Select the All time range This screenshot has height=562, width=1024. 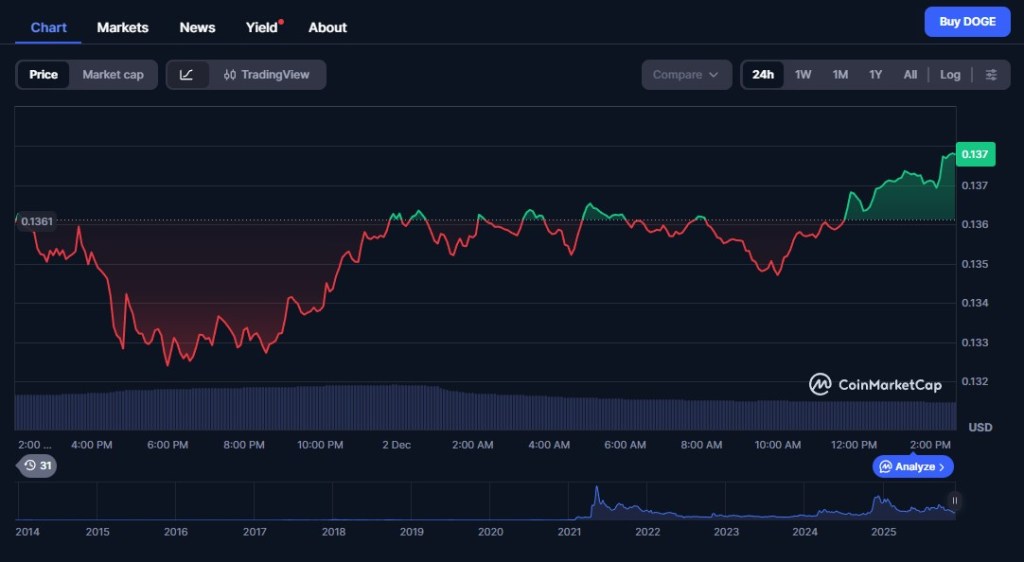coord(910,74)
